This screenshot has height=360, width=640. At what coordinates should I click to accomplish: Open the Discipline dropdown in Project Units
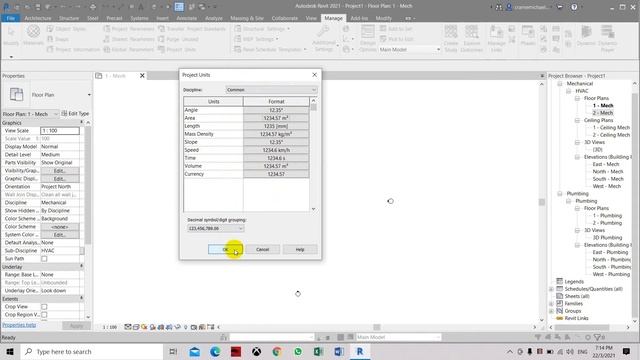[271, 90]
